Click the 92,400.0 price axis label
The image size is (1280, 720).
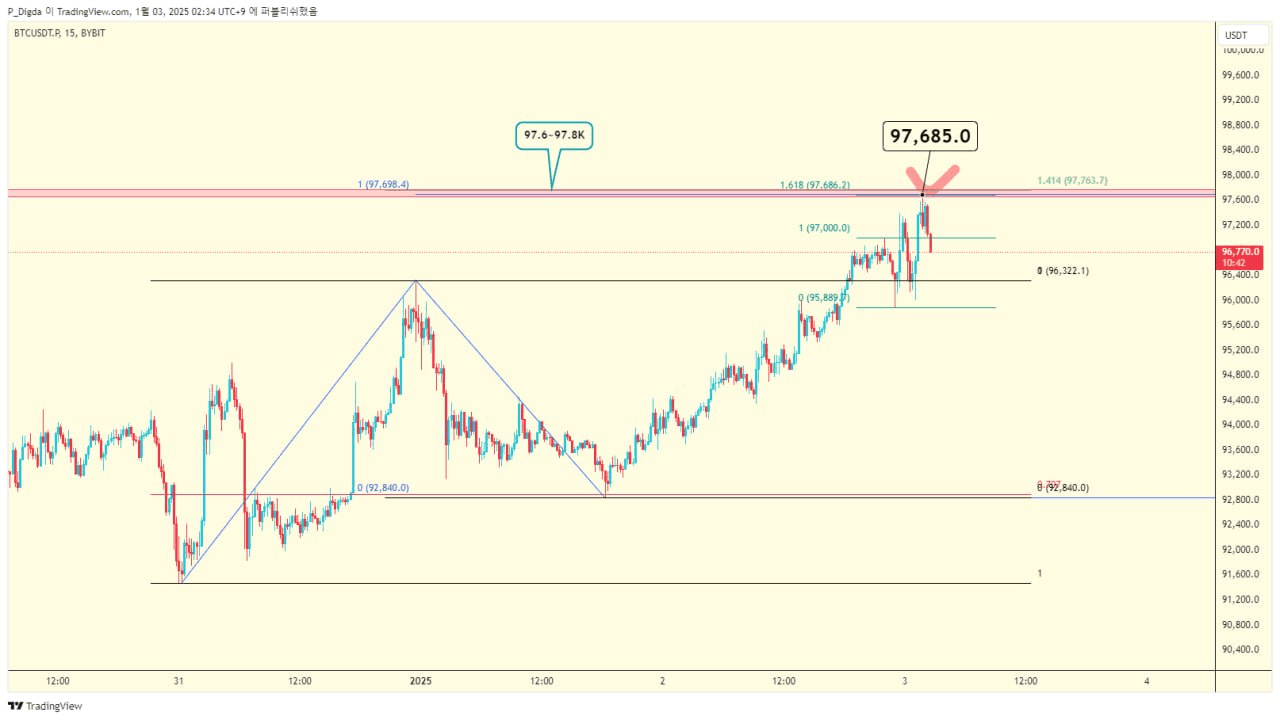1238,525
